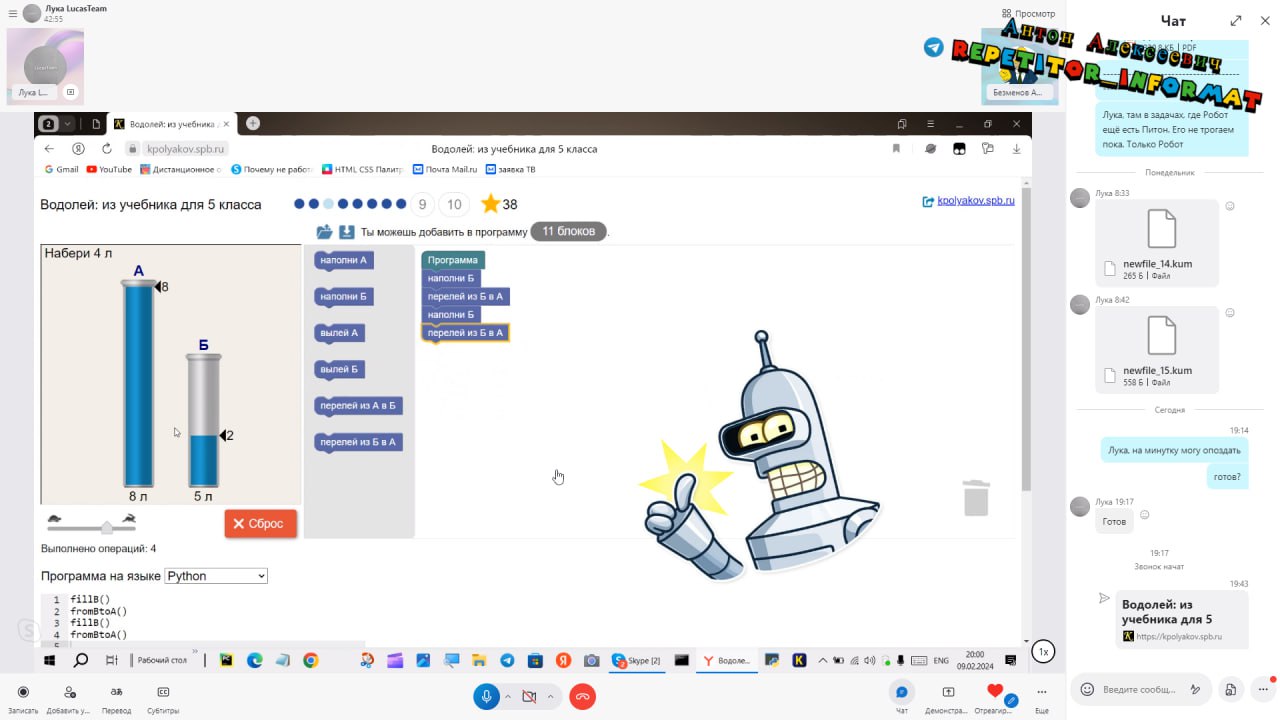The image size is (1280, 720).
Task: Select the вылей А block
Action: pyautogui.click(x=339, y=333)
